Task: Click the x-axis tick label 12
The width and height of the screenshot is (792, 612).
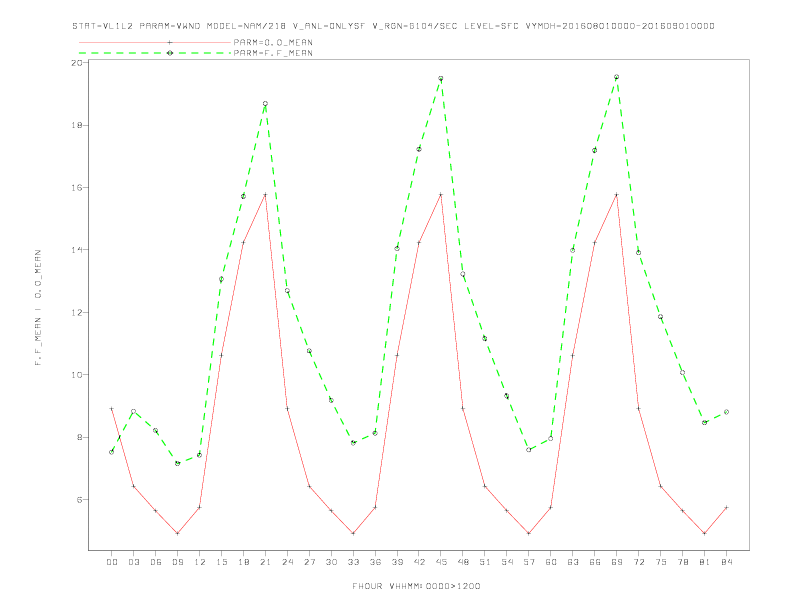Action: point(200,562)
